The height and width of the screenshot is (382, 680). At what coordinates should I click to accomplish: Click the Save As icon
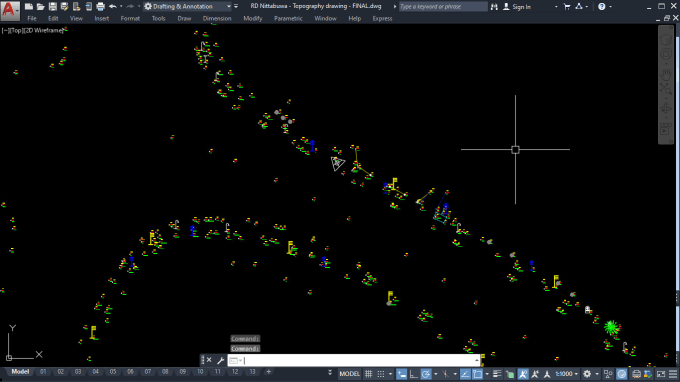pos(65,7)
